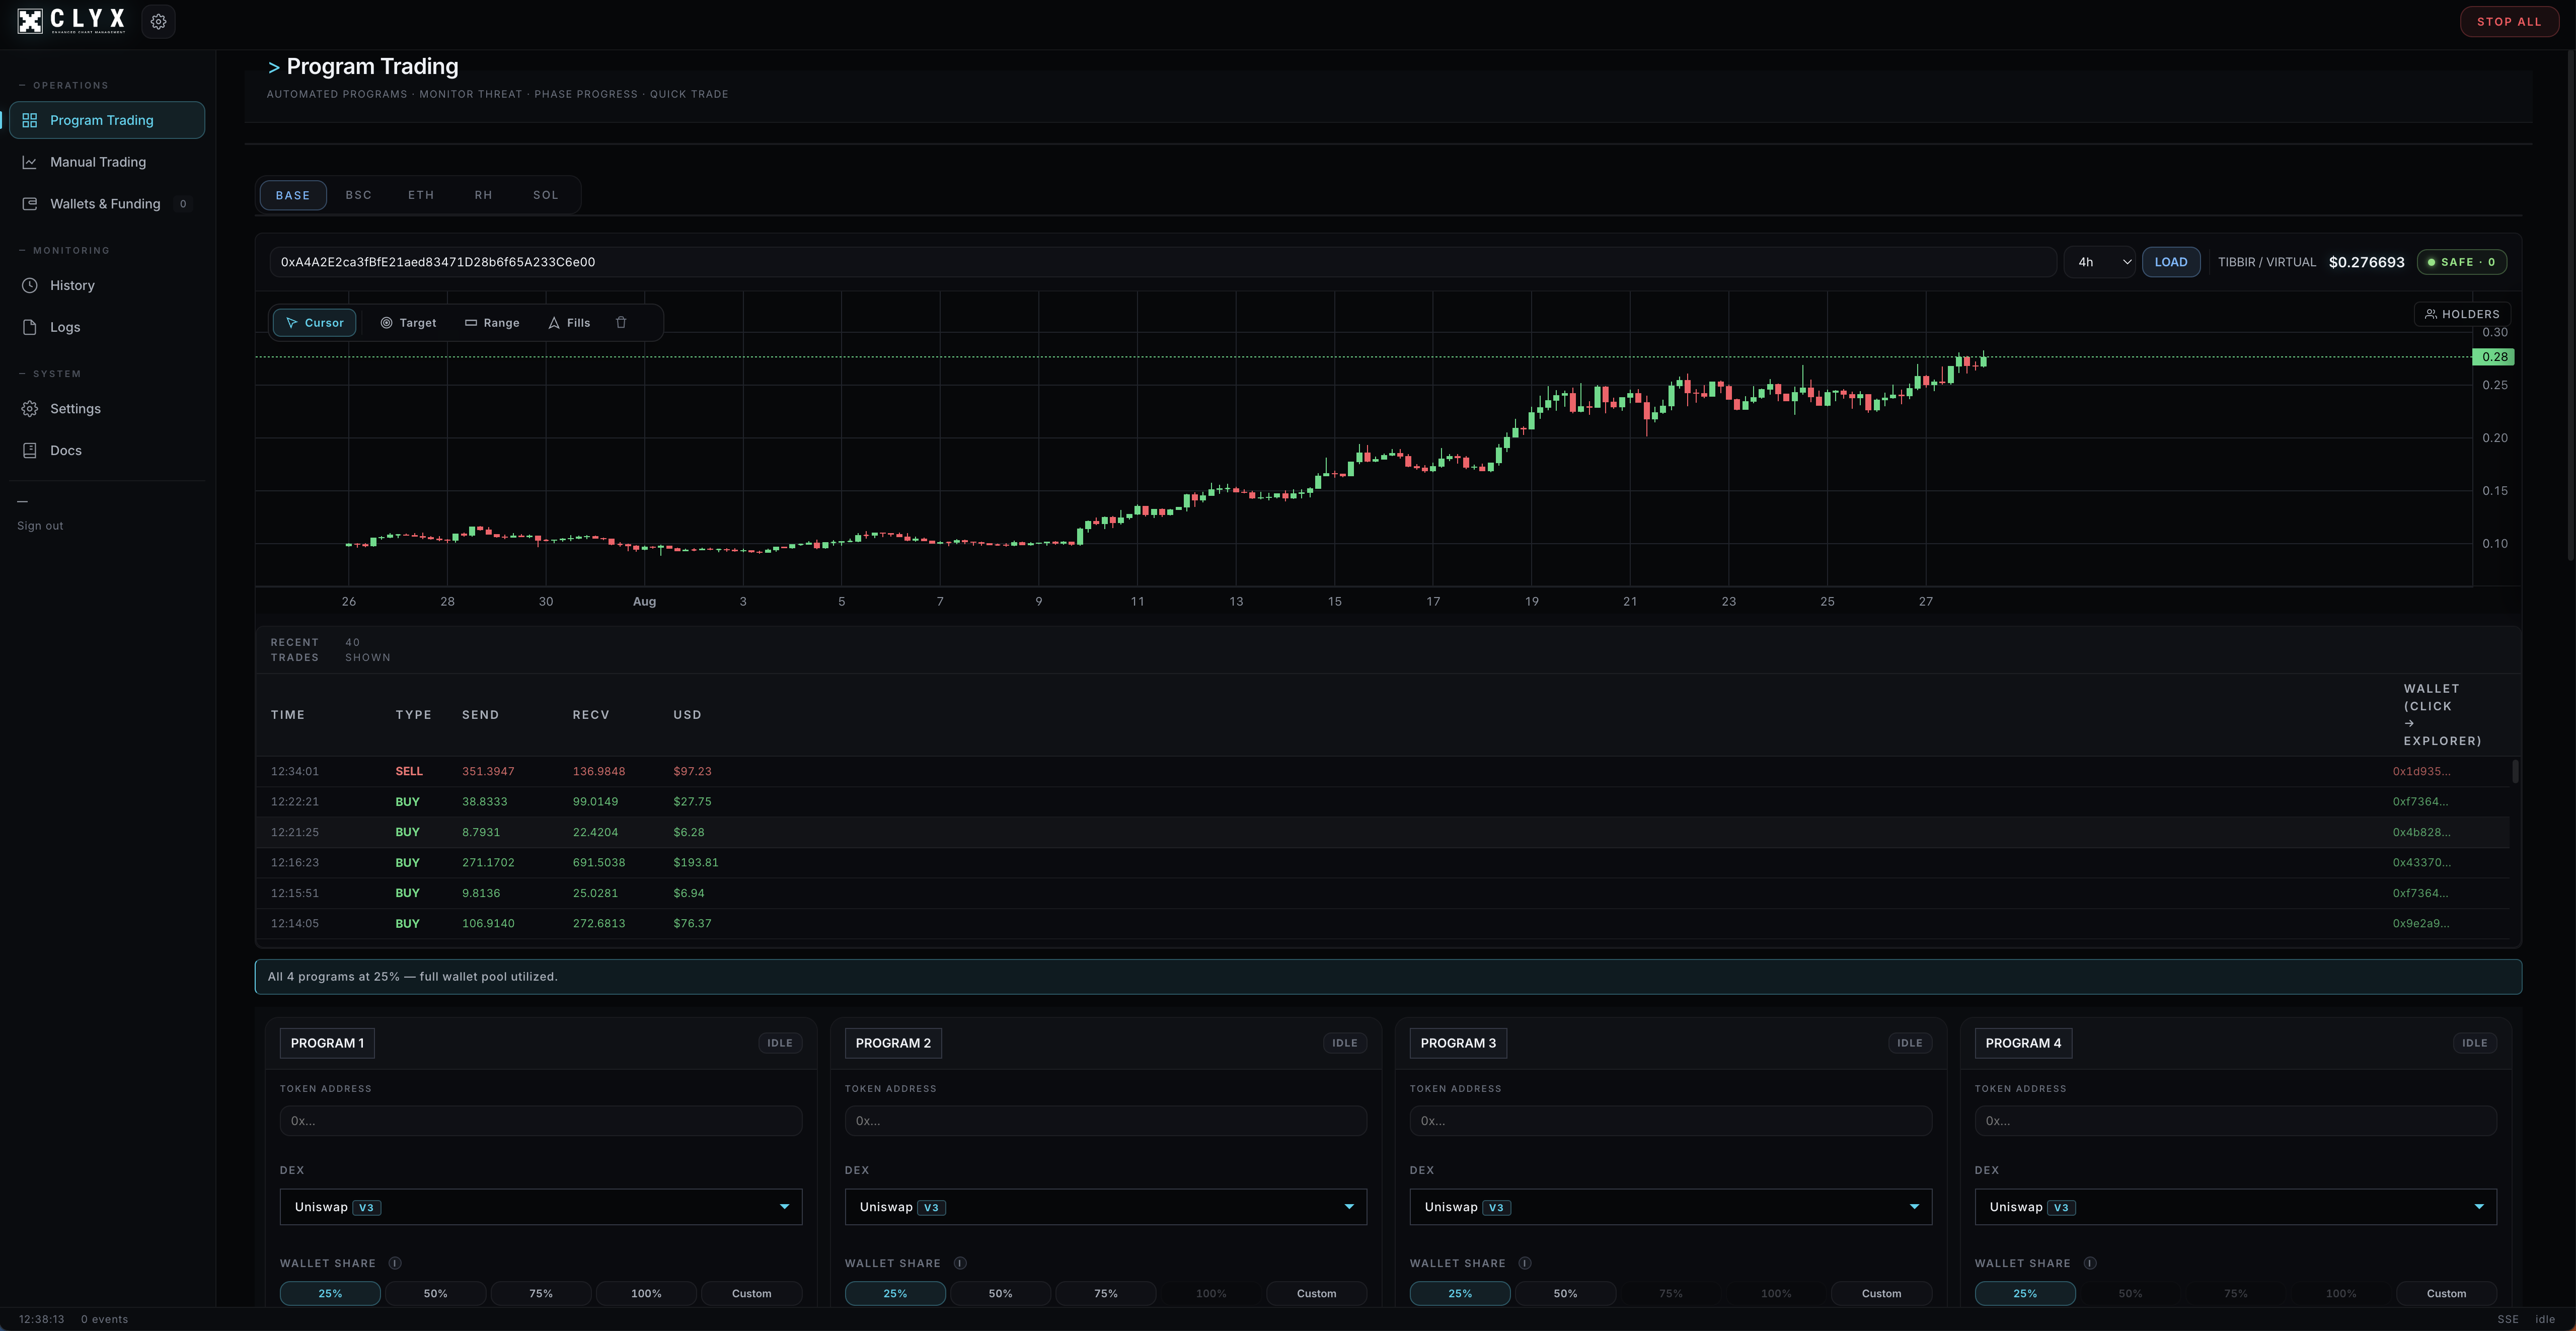Open the HOLDERS panel button

(x=2462, y=314)
